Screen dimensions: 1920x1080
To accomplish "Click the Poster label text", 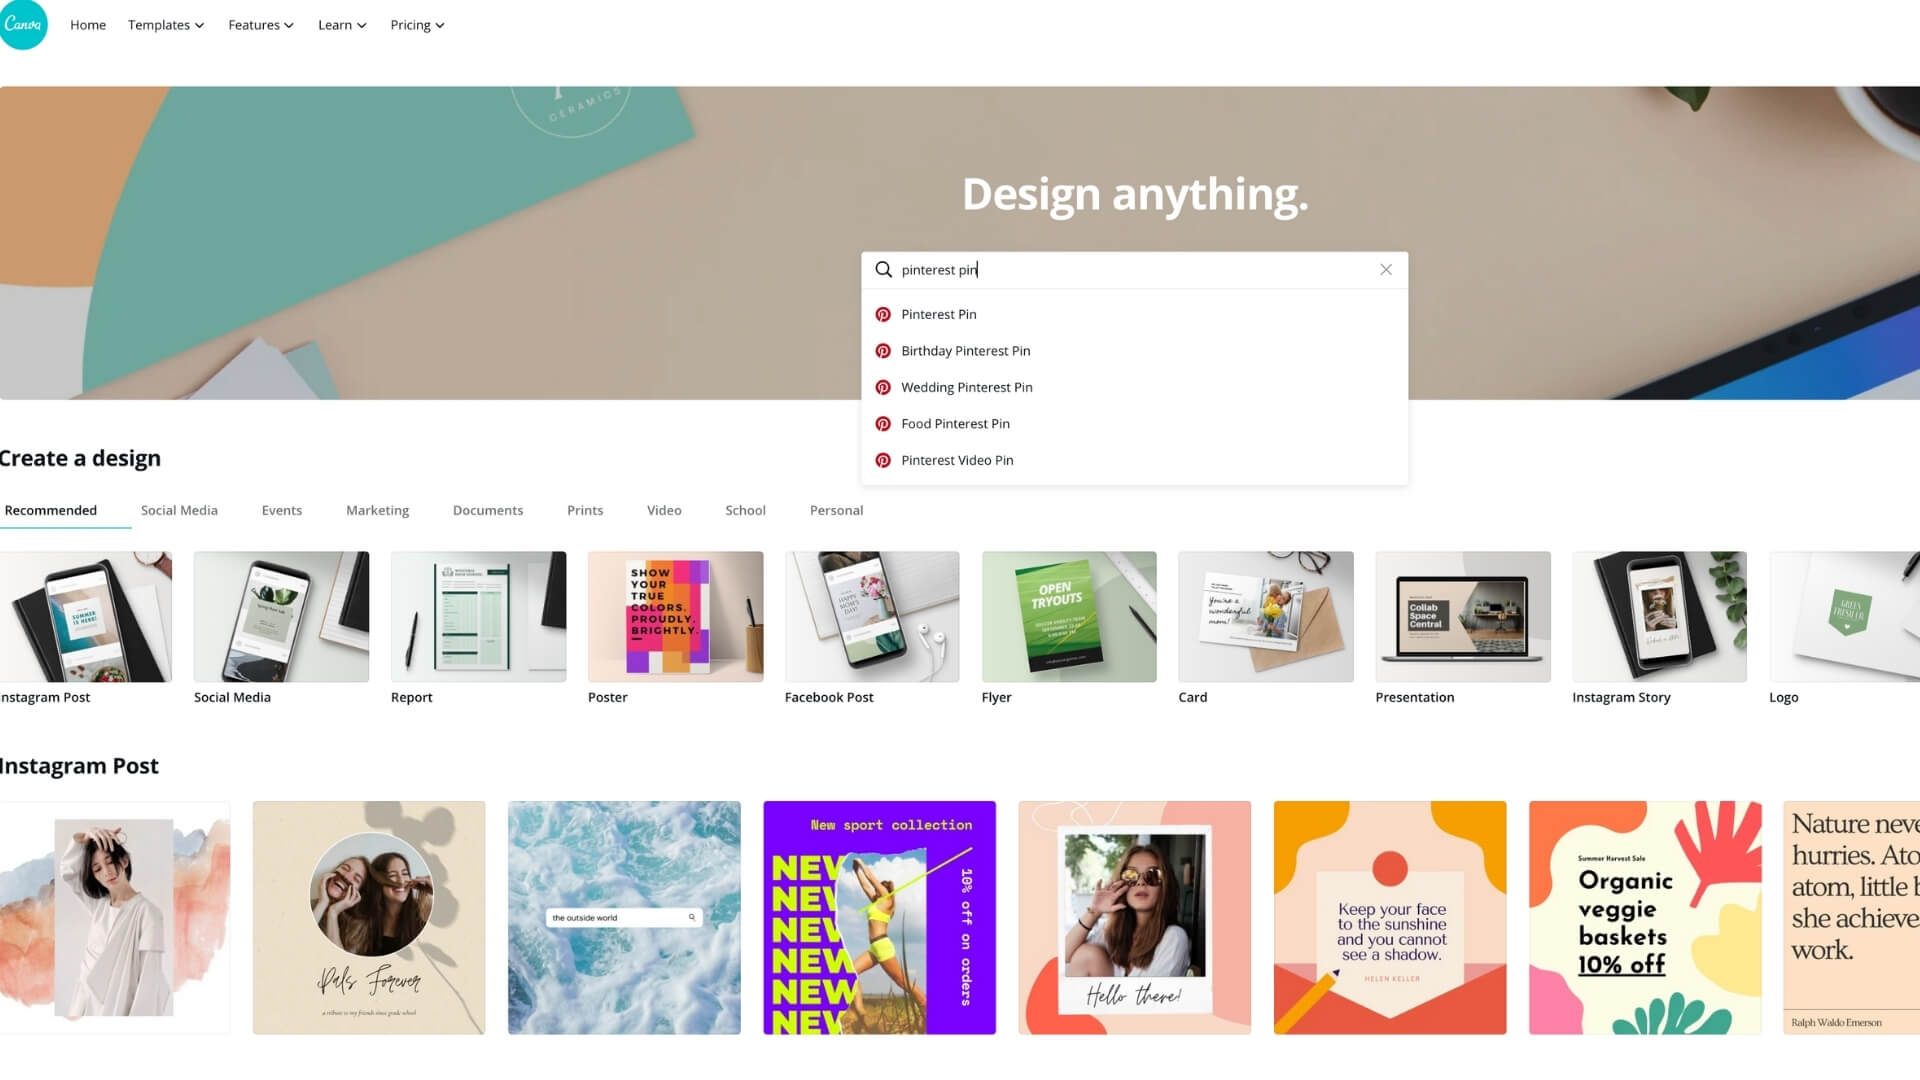I will (x=608, y=698).
